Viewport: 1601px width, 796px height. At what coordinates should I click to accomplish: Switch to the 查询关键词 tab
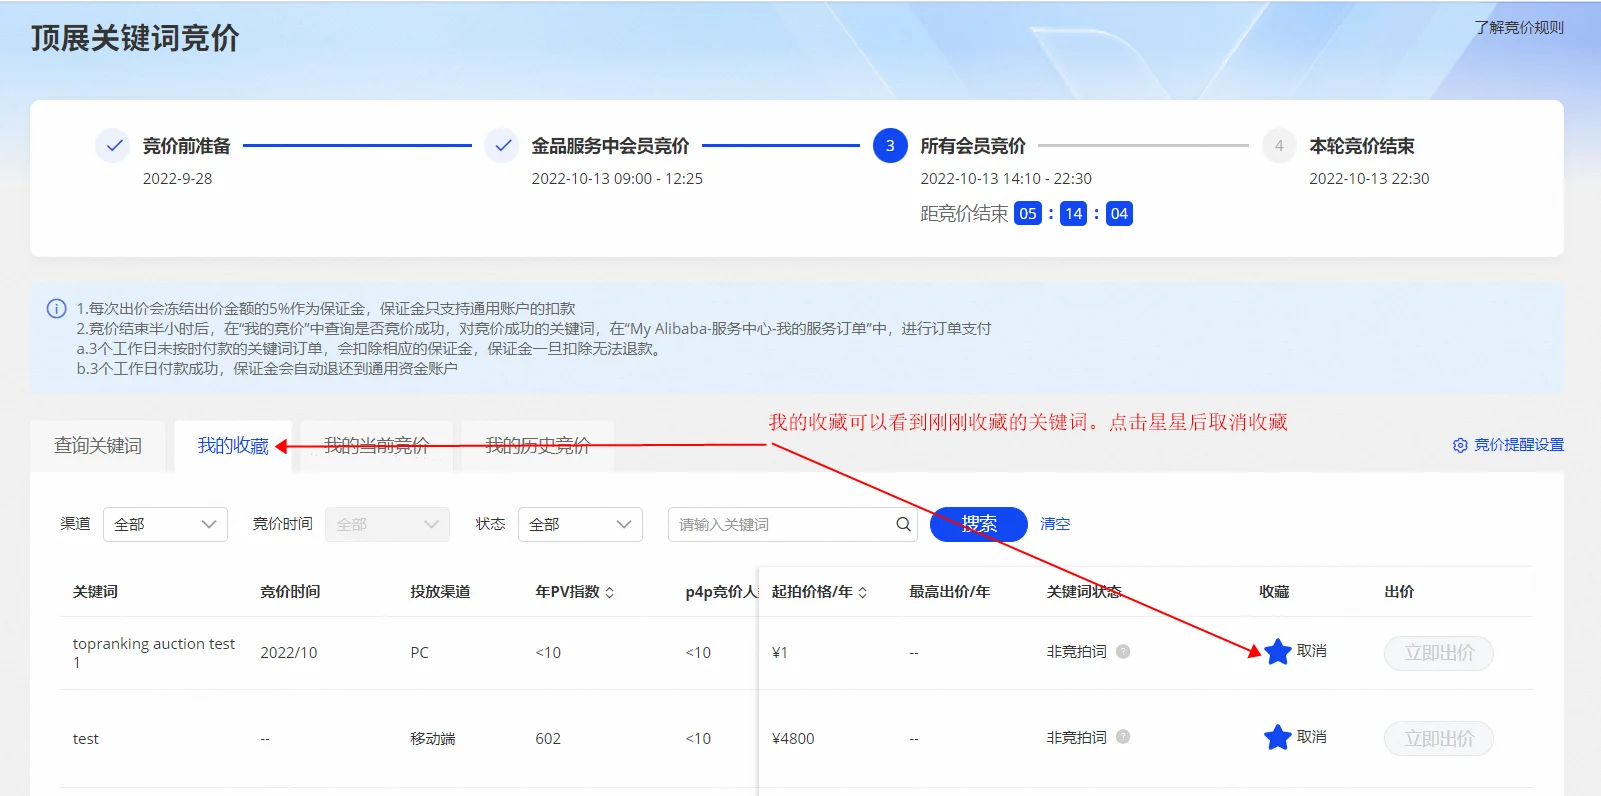[98, 446]
